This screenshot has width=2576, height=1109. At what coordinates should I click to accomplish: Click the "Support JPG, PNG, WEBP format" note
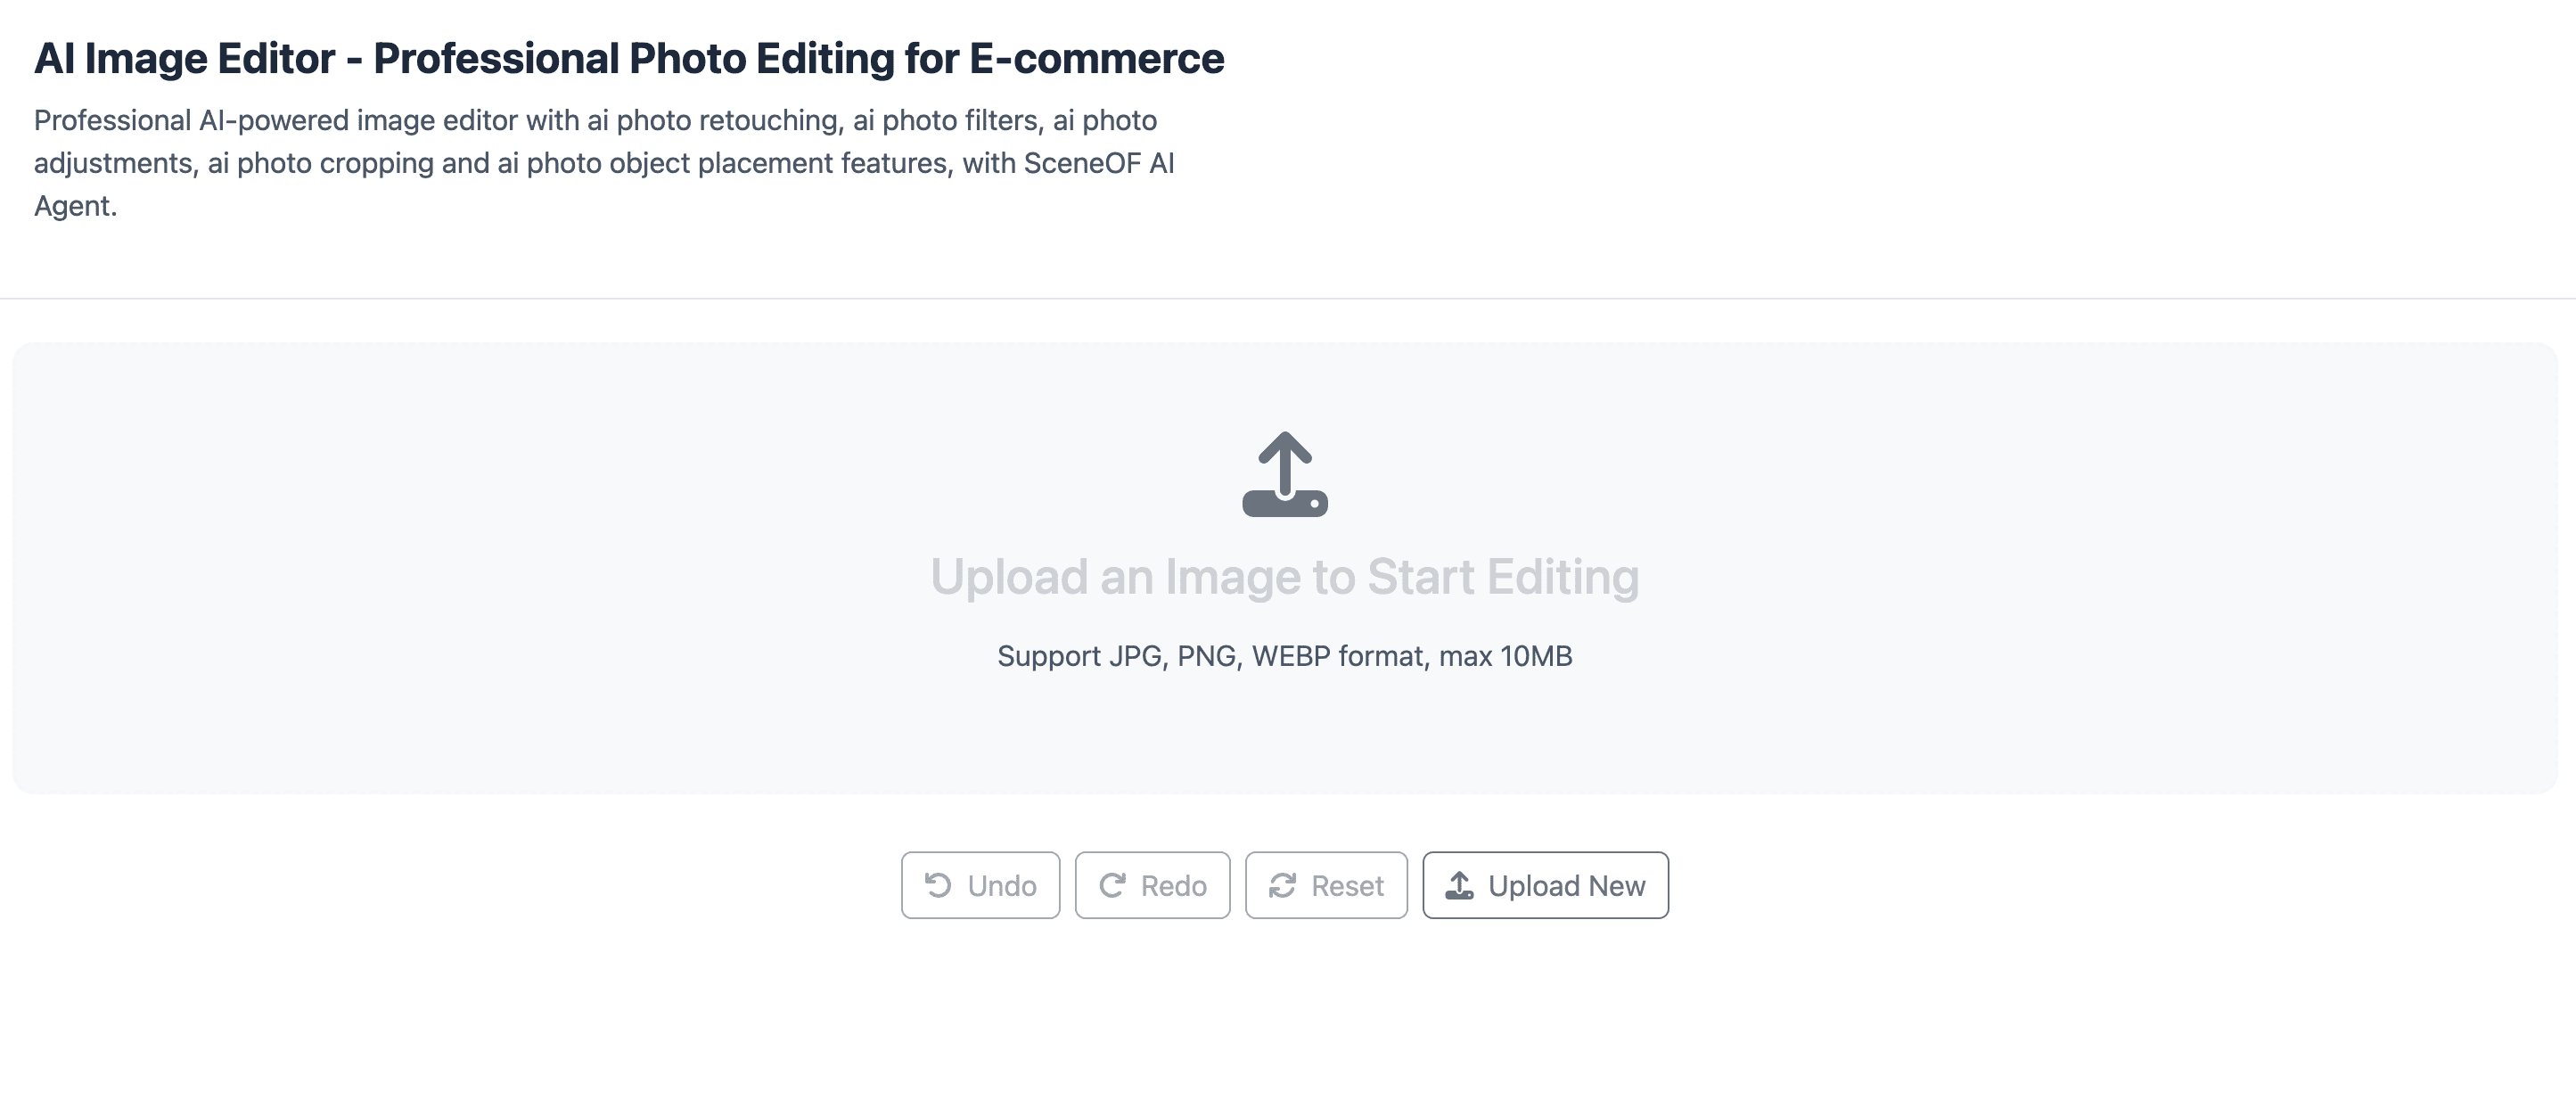tap(1284, 656)
